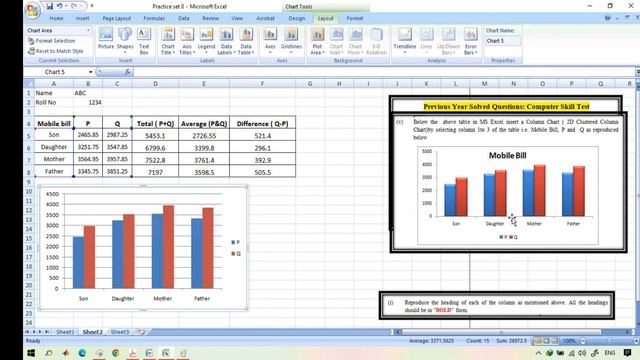
Task: Click Reset to Match Style
Action: (56, 51)
